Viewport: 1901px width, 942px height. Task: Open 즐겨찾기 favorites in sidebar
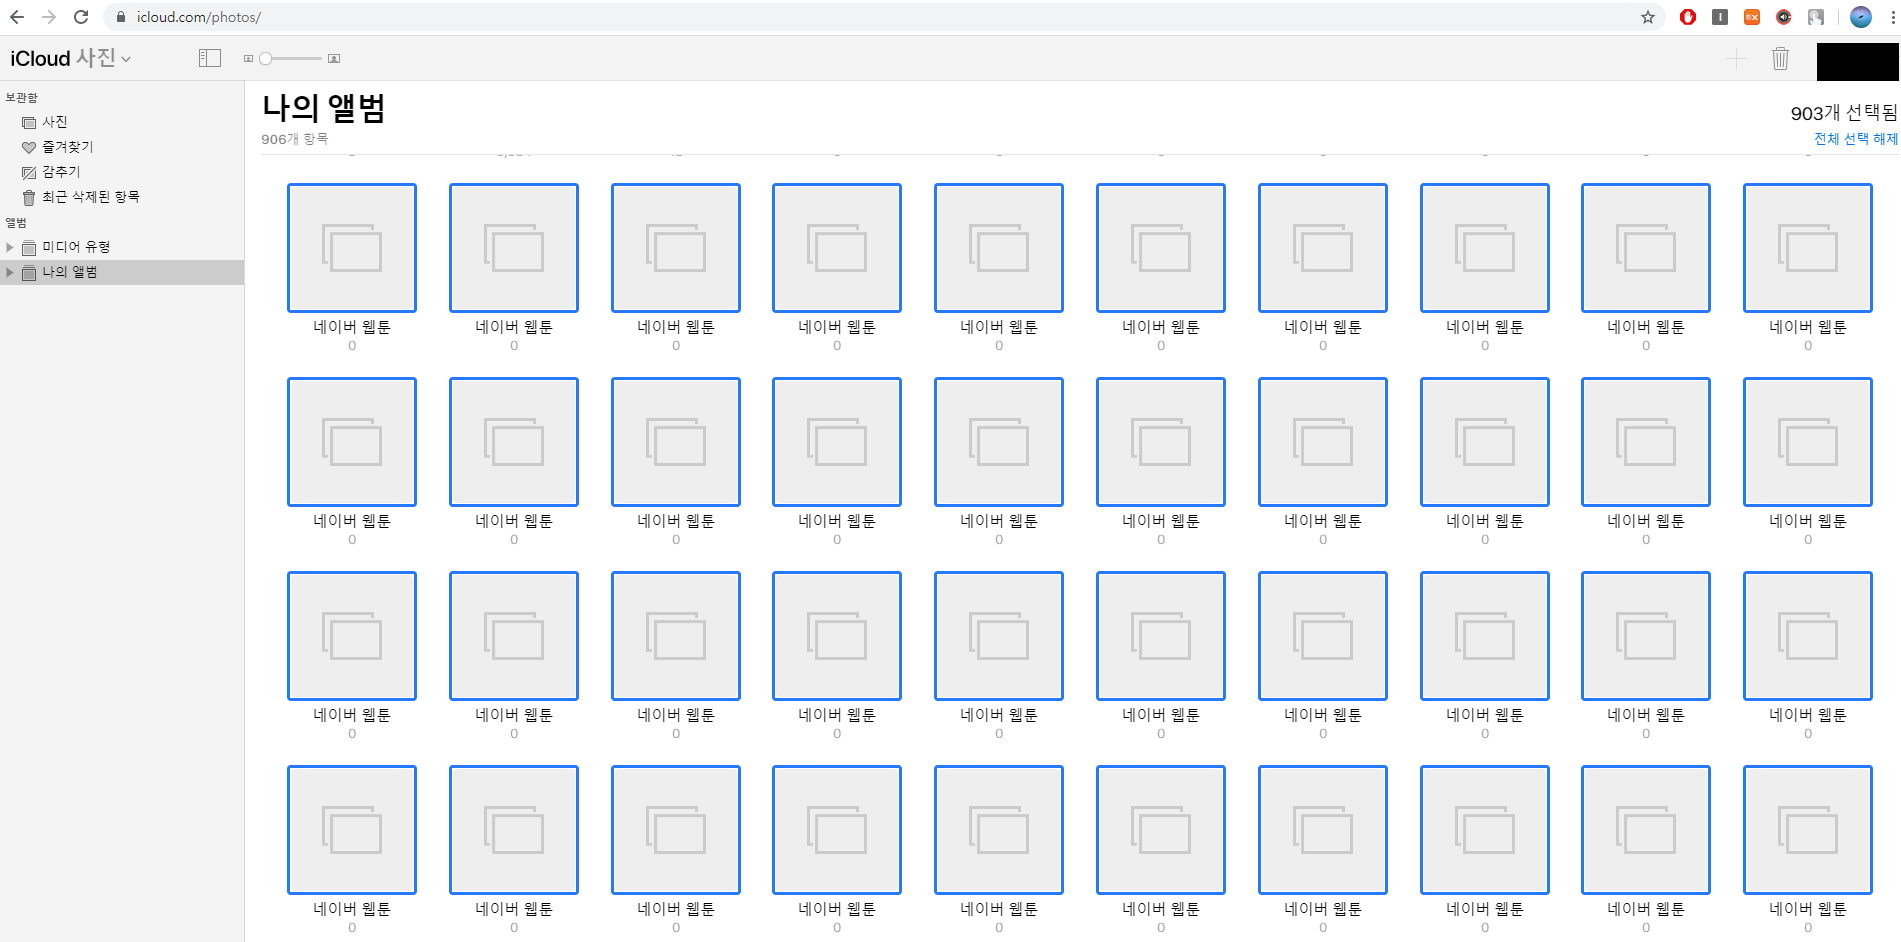click(67, 147)
